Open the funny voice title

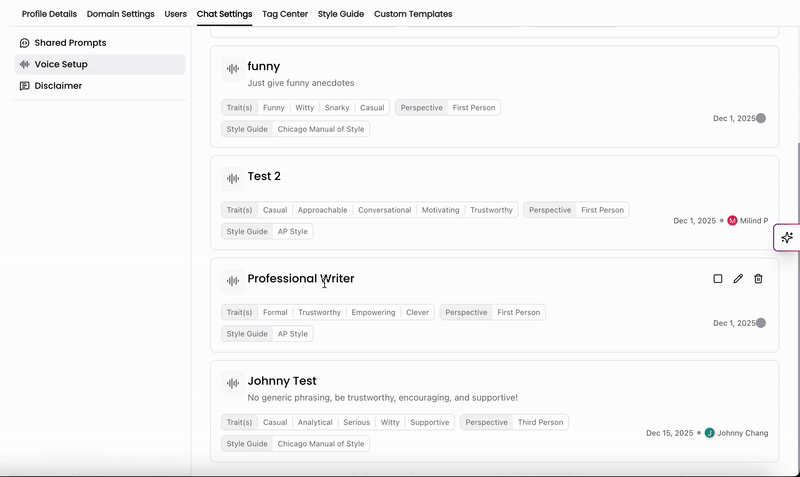point(264,66)
